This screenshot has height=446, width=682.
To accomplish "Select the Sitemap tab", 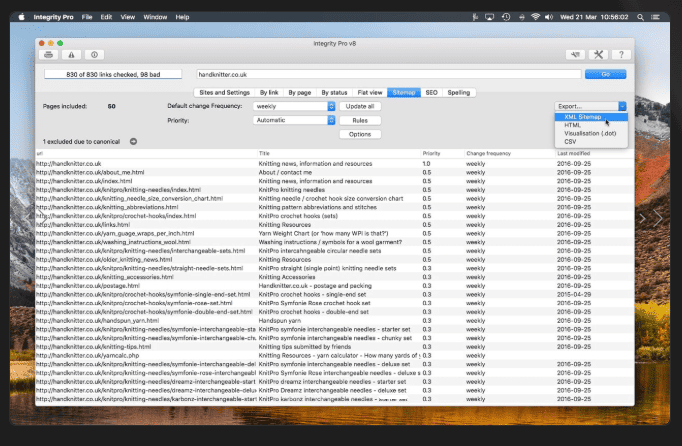I will tap(404, 93).
